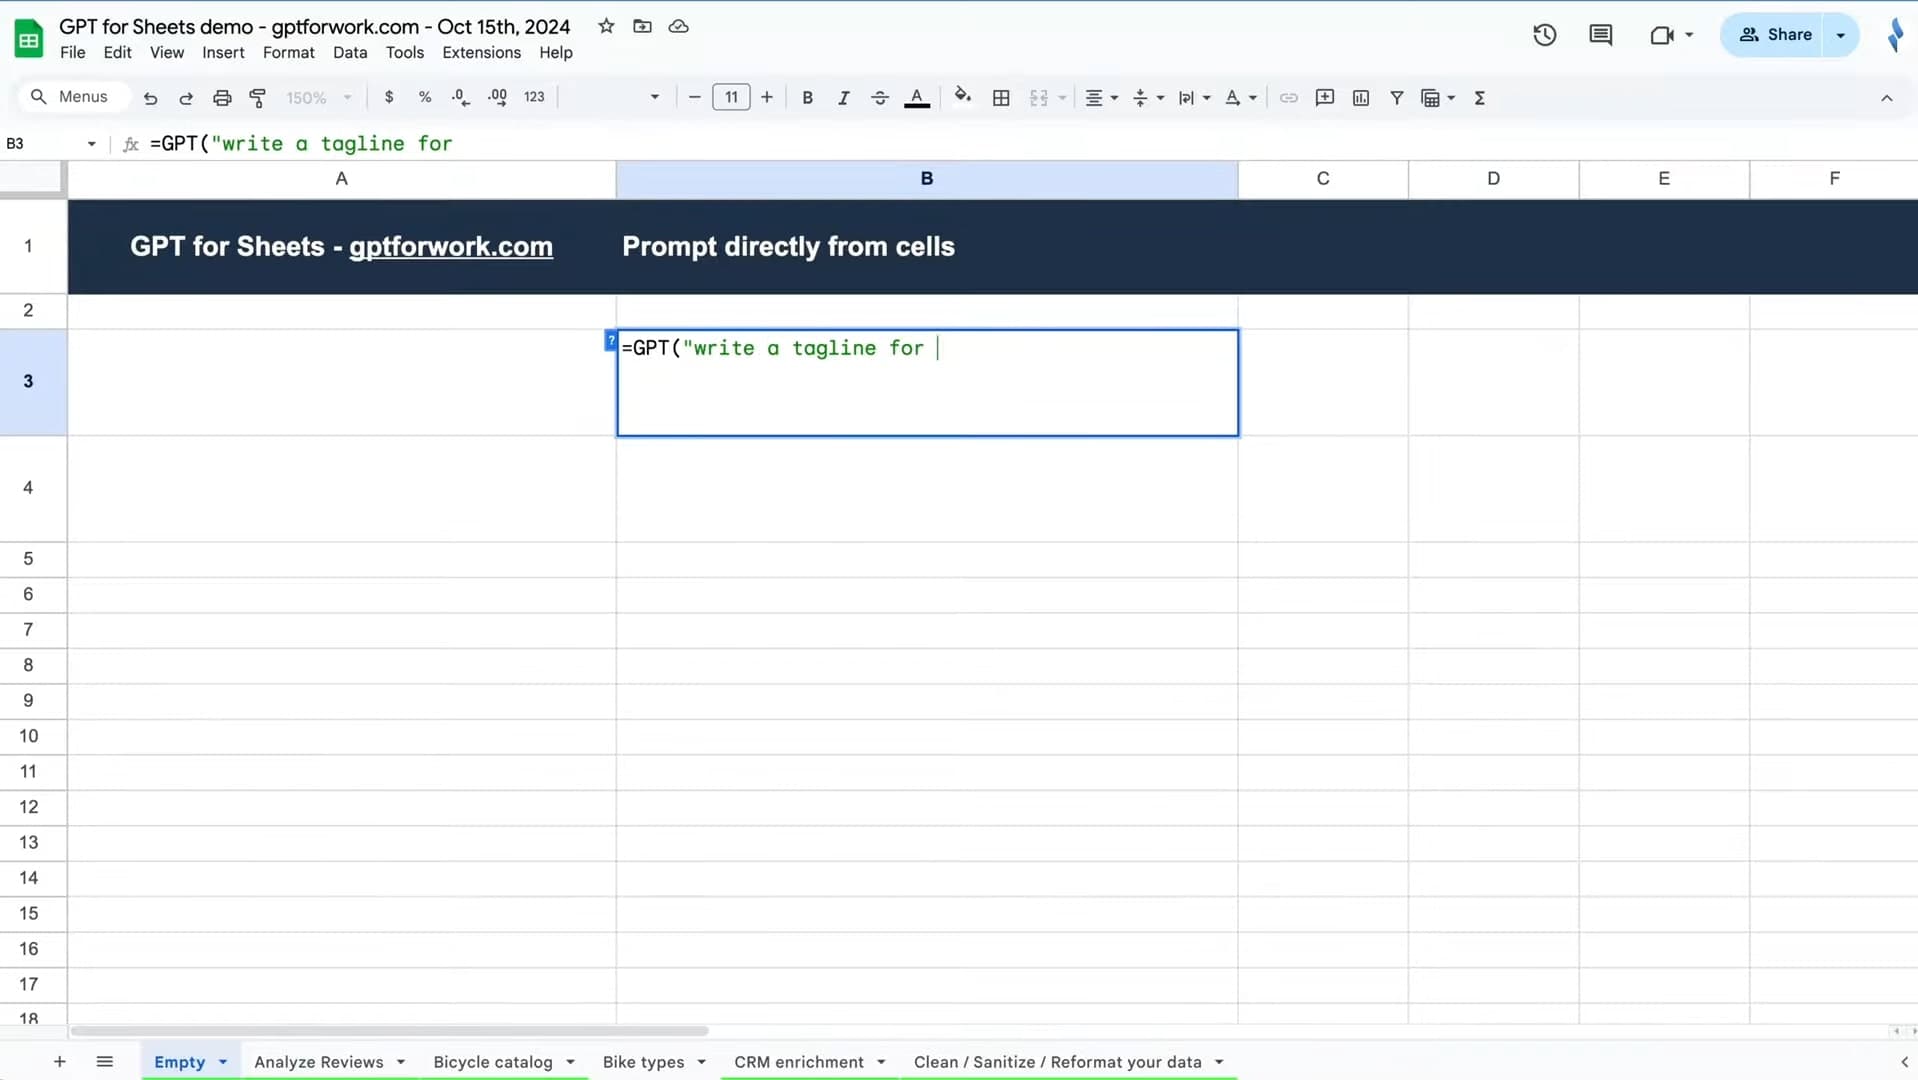Format value as currency
Screen dimensions: 1918x1080
389,97
